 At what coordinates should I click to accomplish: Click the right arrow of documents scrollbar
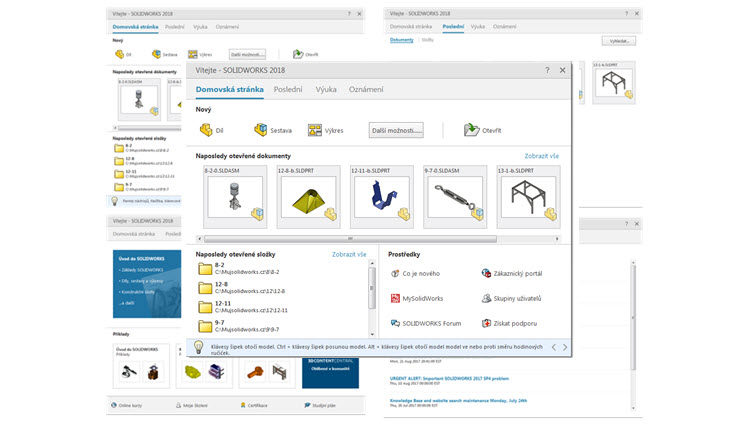coord(557,239)
